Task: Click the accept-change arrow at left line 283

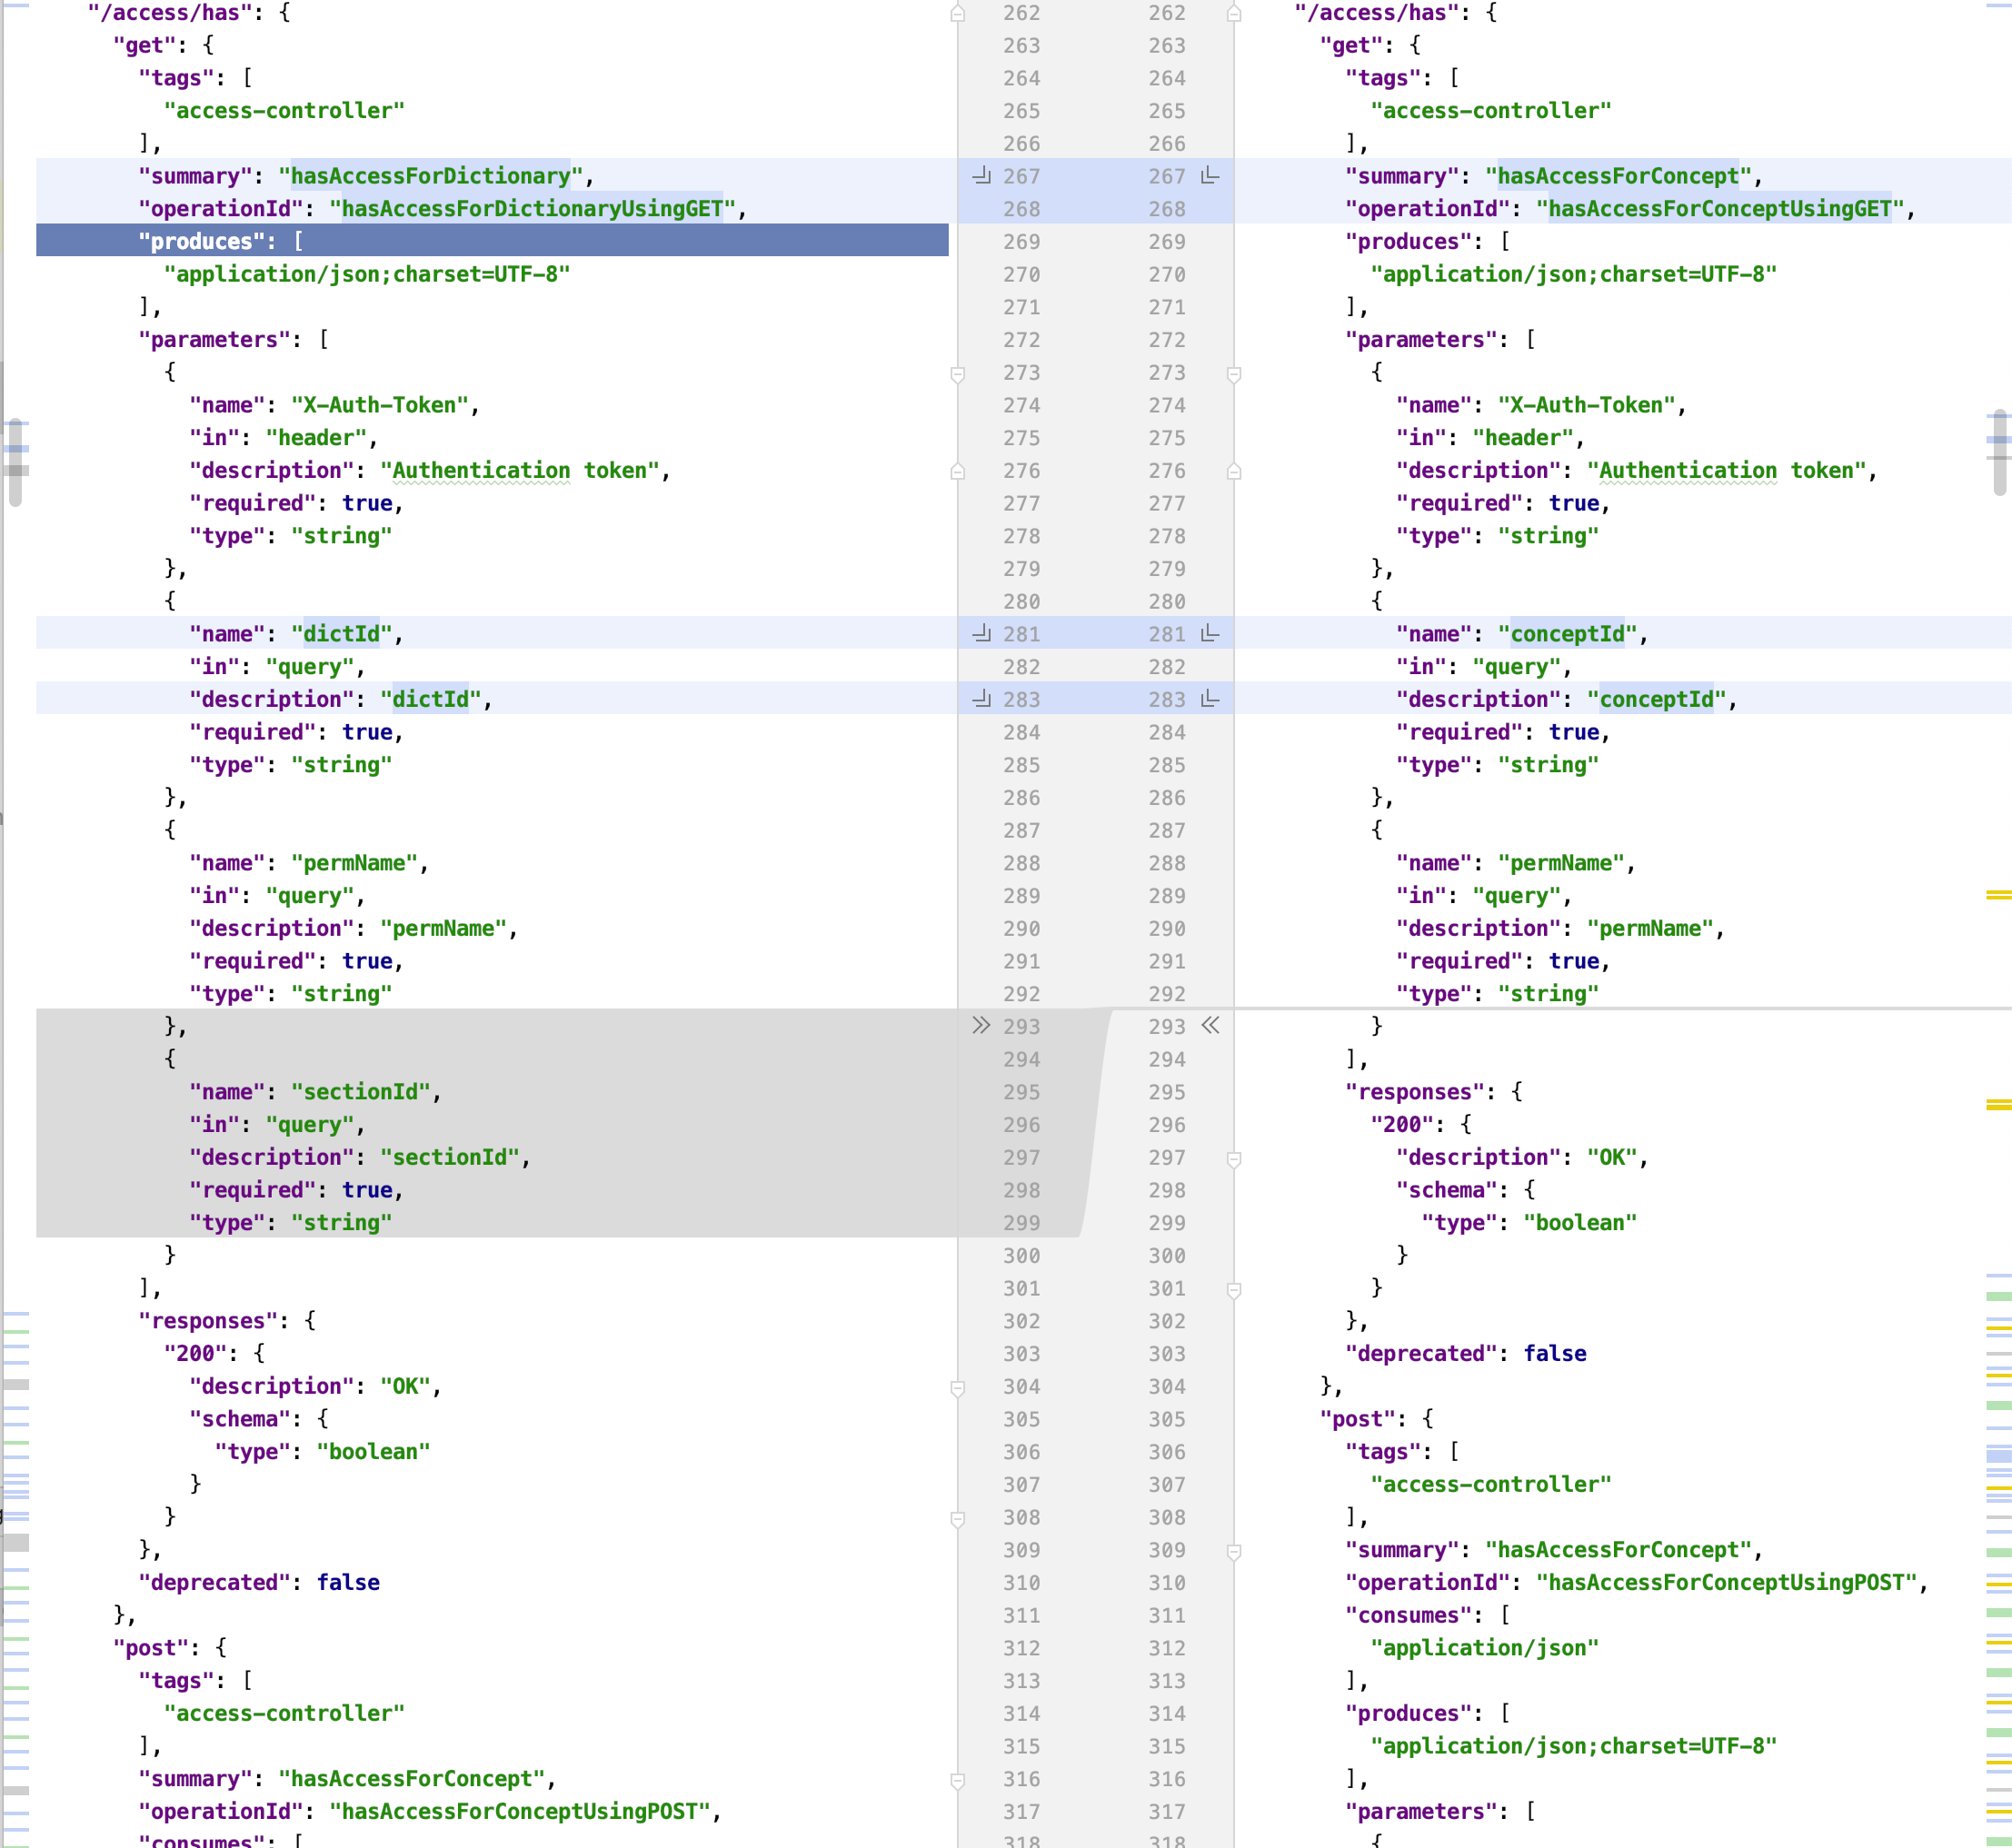Action: 982,700
